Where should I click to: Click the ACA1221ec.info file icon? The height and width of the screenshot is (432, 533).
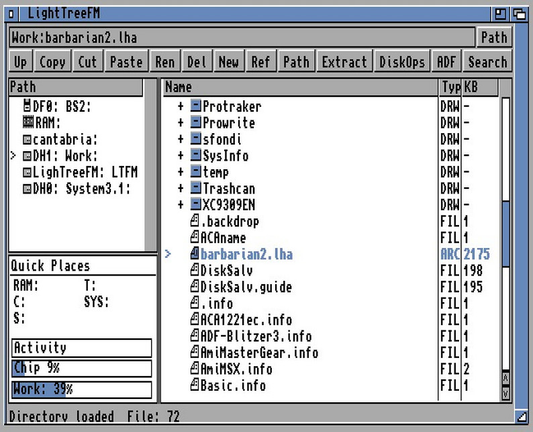pyautogui.click(x=194, y=319)
